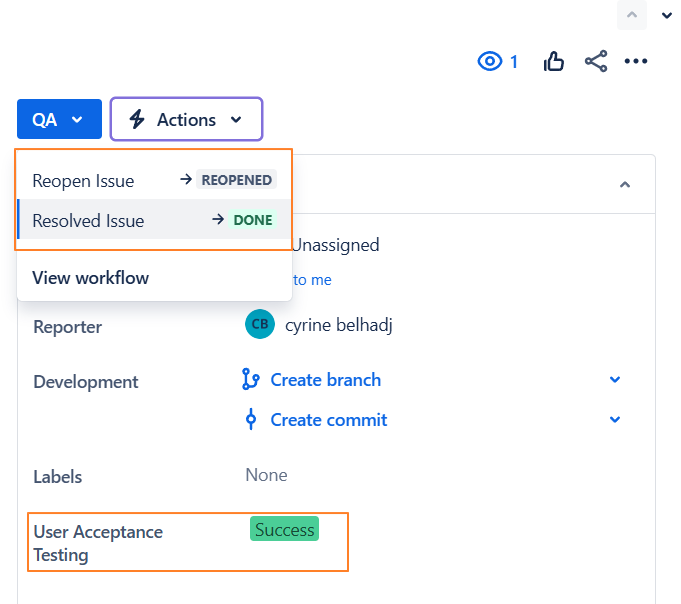
Task: Expand the Create commit options chevron
Action: (615, 420)
